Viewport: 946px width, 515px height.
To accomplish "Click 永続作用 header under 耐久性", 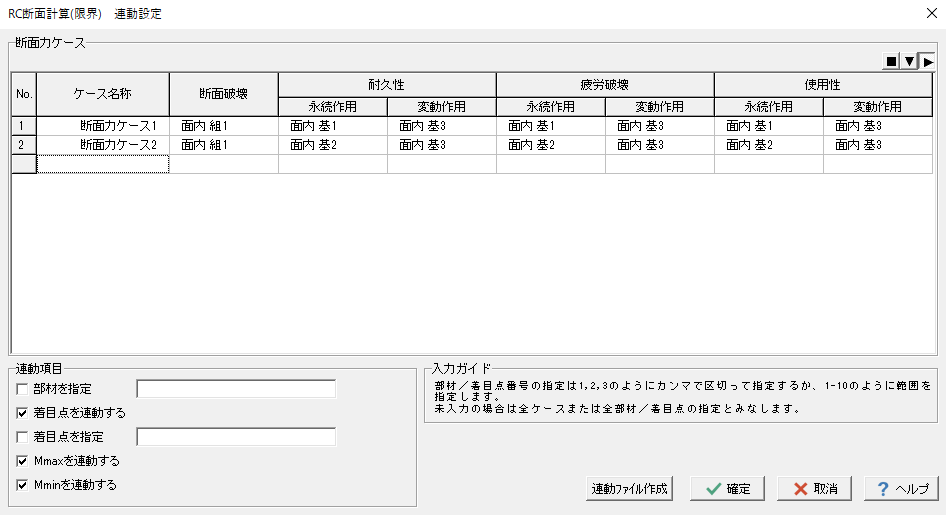I will [333, 107].
